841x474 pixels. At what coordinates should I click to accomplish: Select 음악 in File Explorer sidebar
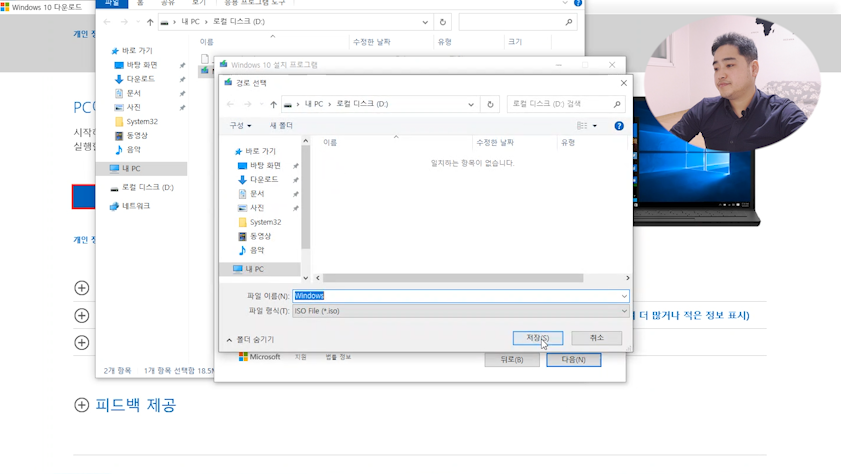pyautogui.click(x=134, y=150)
